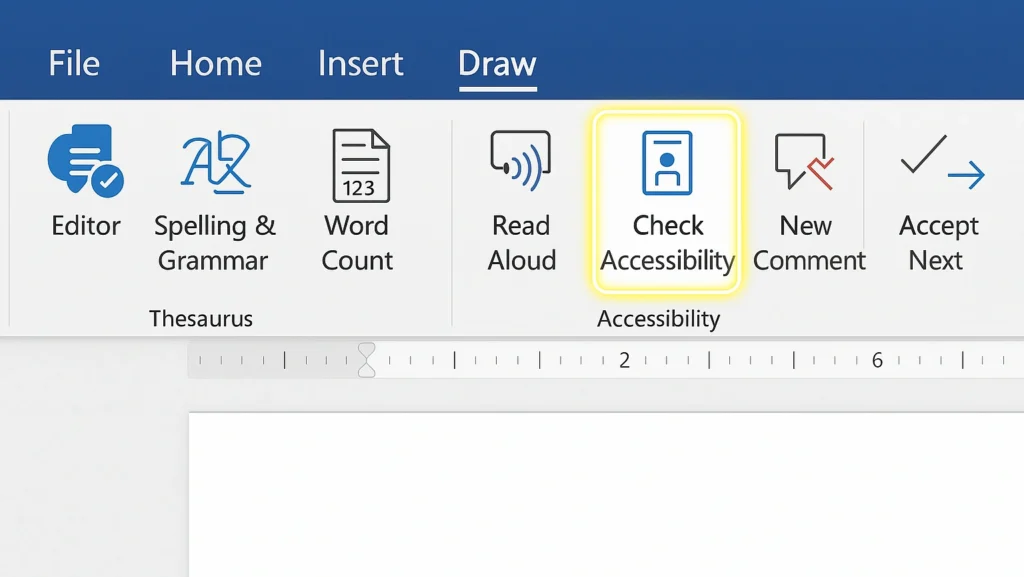
Task: Switch to the Home tab
Action: (215, 63)
